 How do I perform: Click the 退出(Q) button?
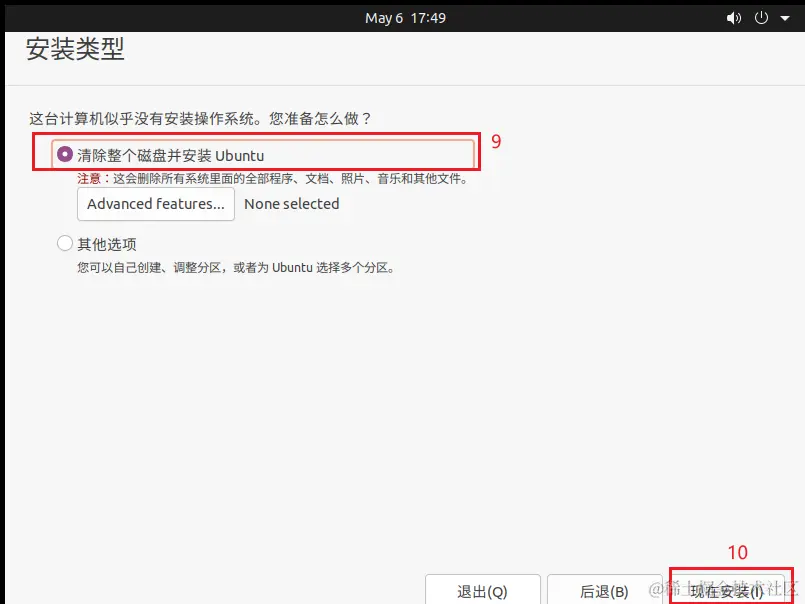point(483,591)
